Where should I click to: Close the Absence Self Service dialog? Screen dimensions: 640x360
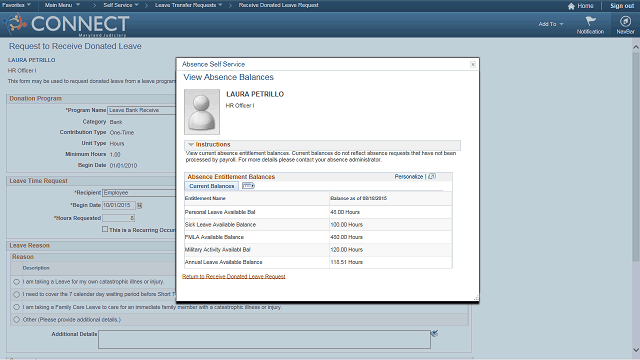473,64
